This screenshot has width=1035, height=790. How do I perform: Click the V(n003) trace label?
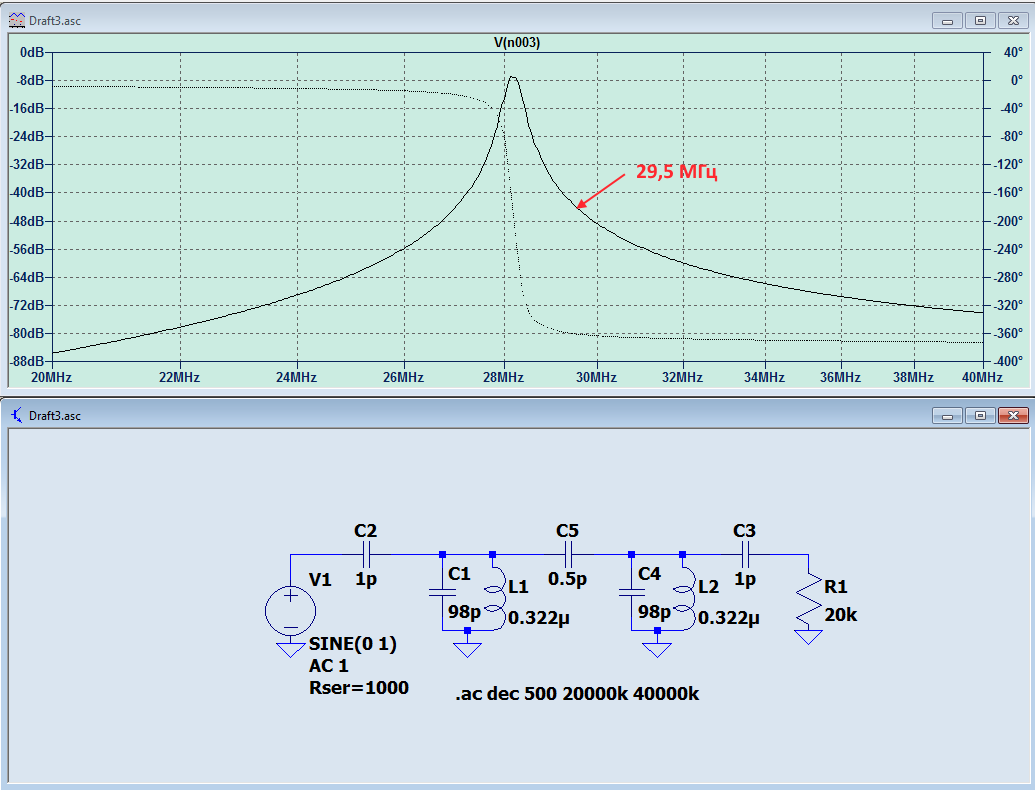(517, 42)
